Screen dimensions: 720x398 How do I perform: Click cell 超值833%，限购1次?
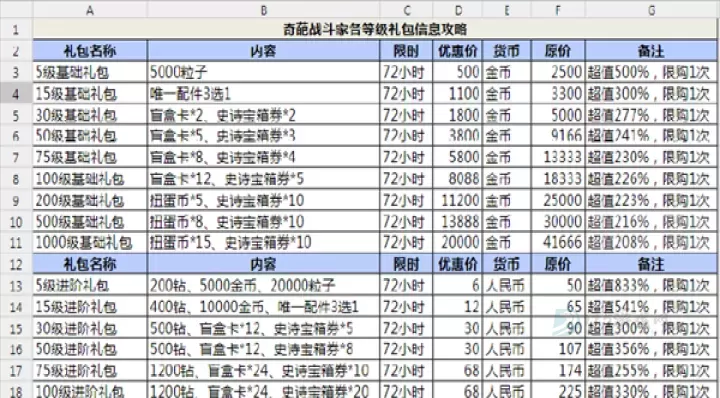[651, 286]
